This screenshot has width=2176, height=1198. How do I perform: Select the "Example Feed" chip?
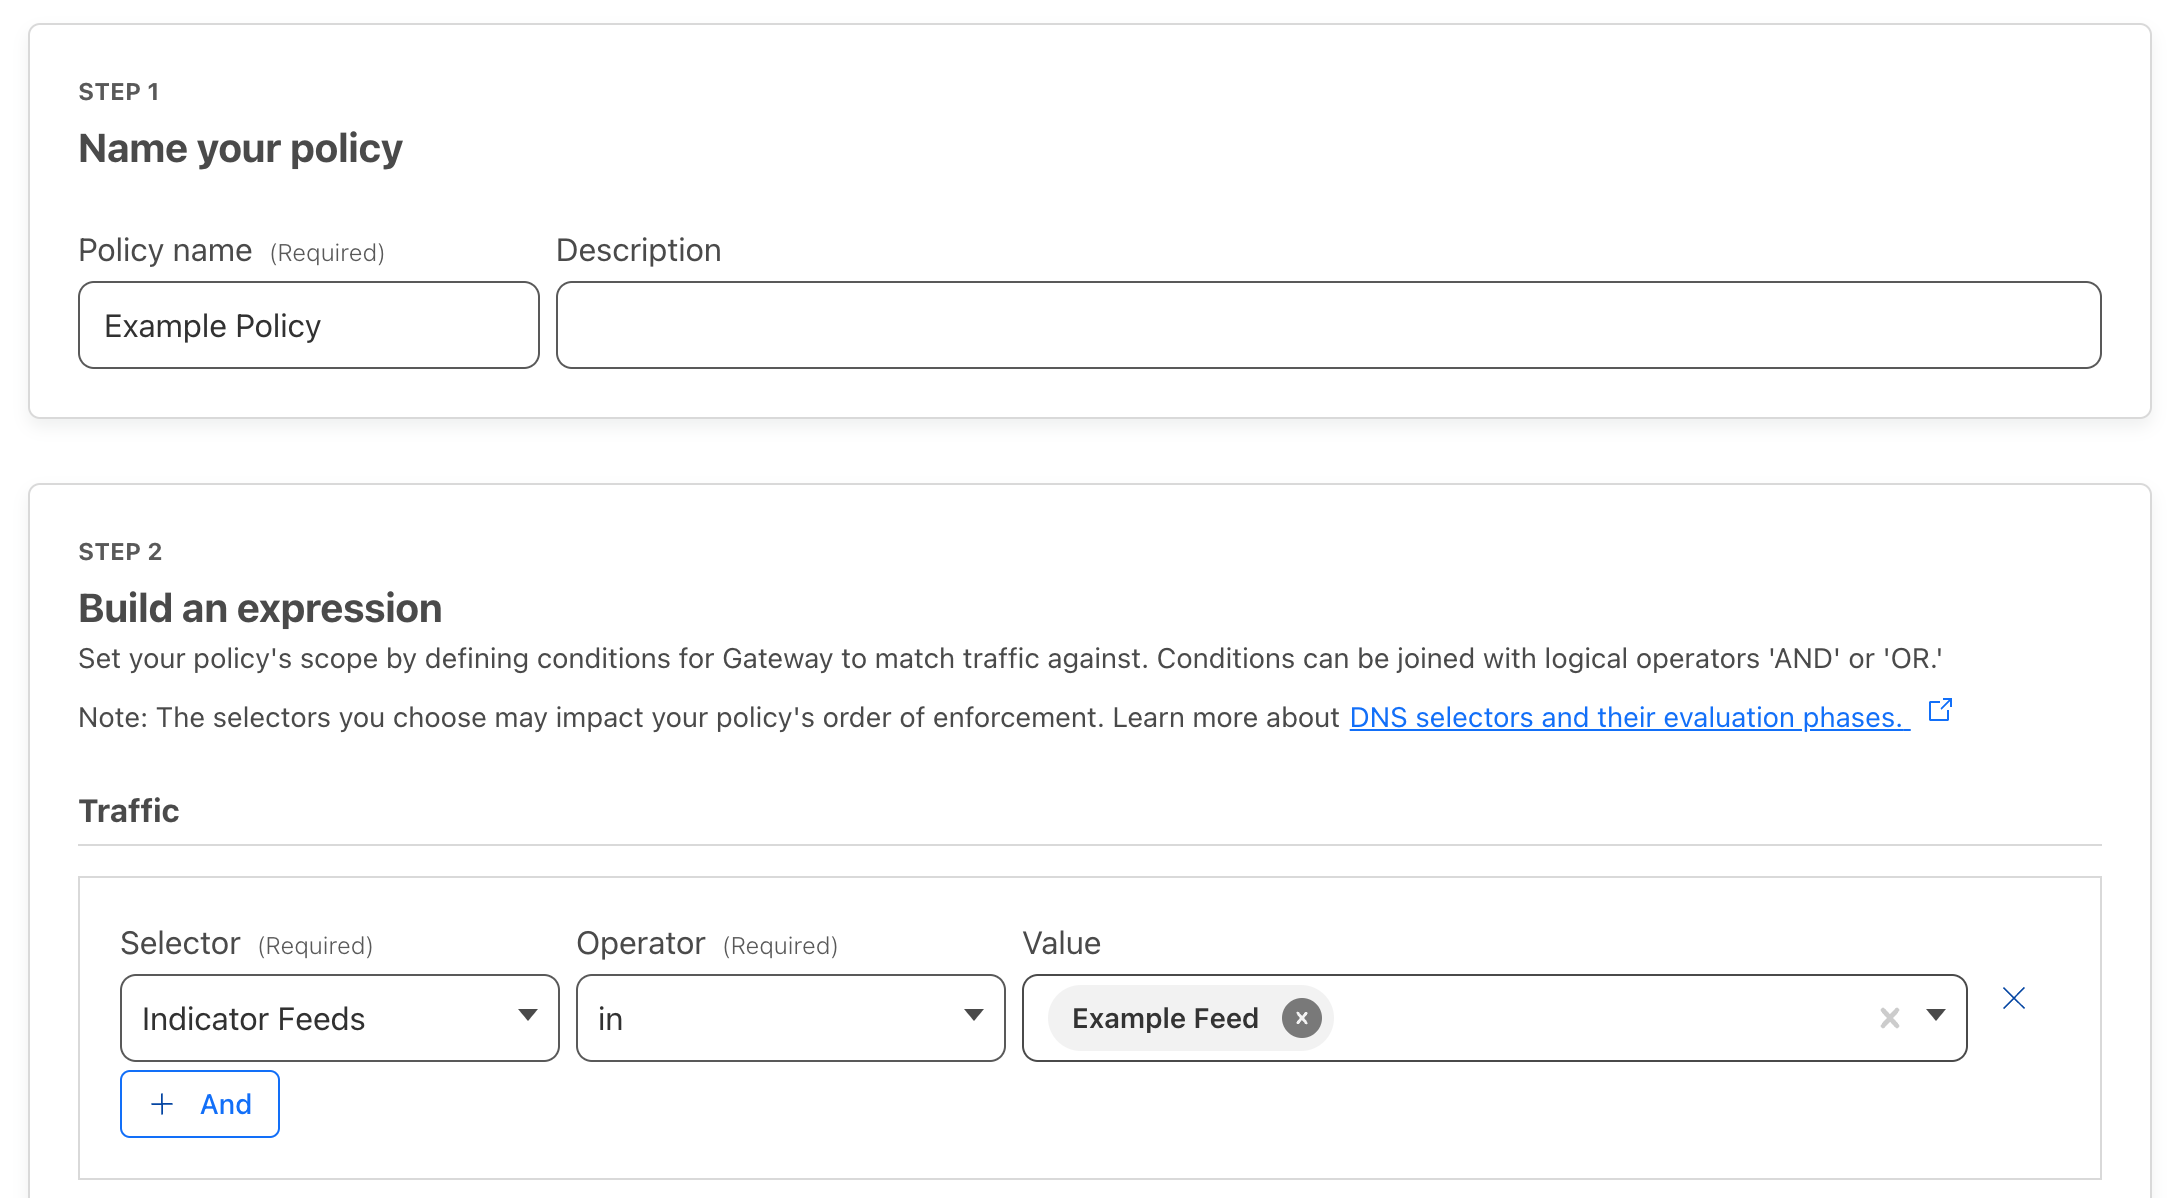[x=1165, y=1018]
